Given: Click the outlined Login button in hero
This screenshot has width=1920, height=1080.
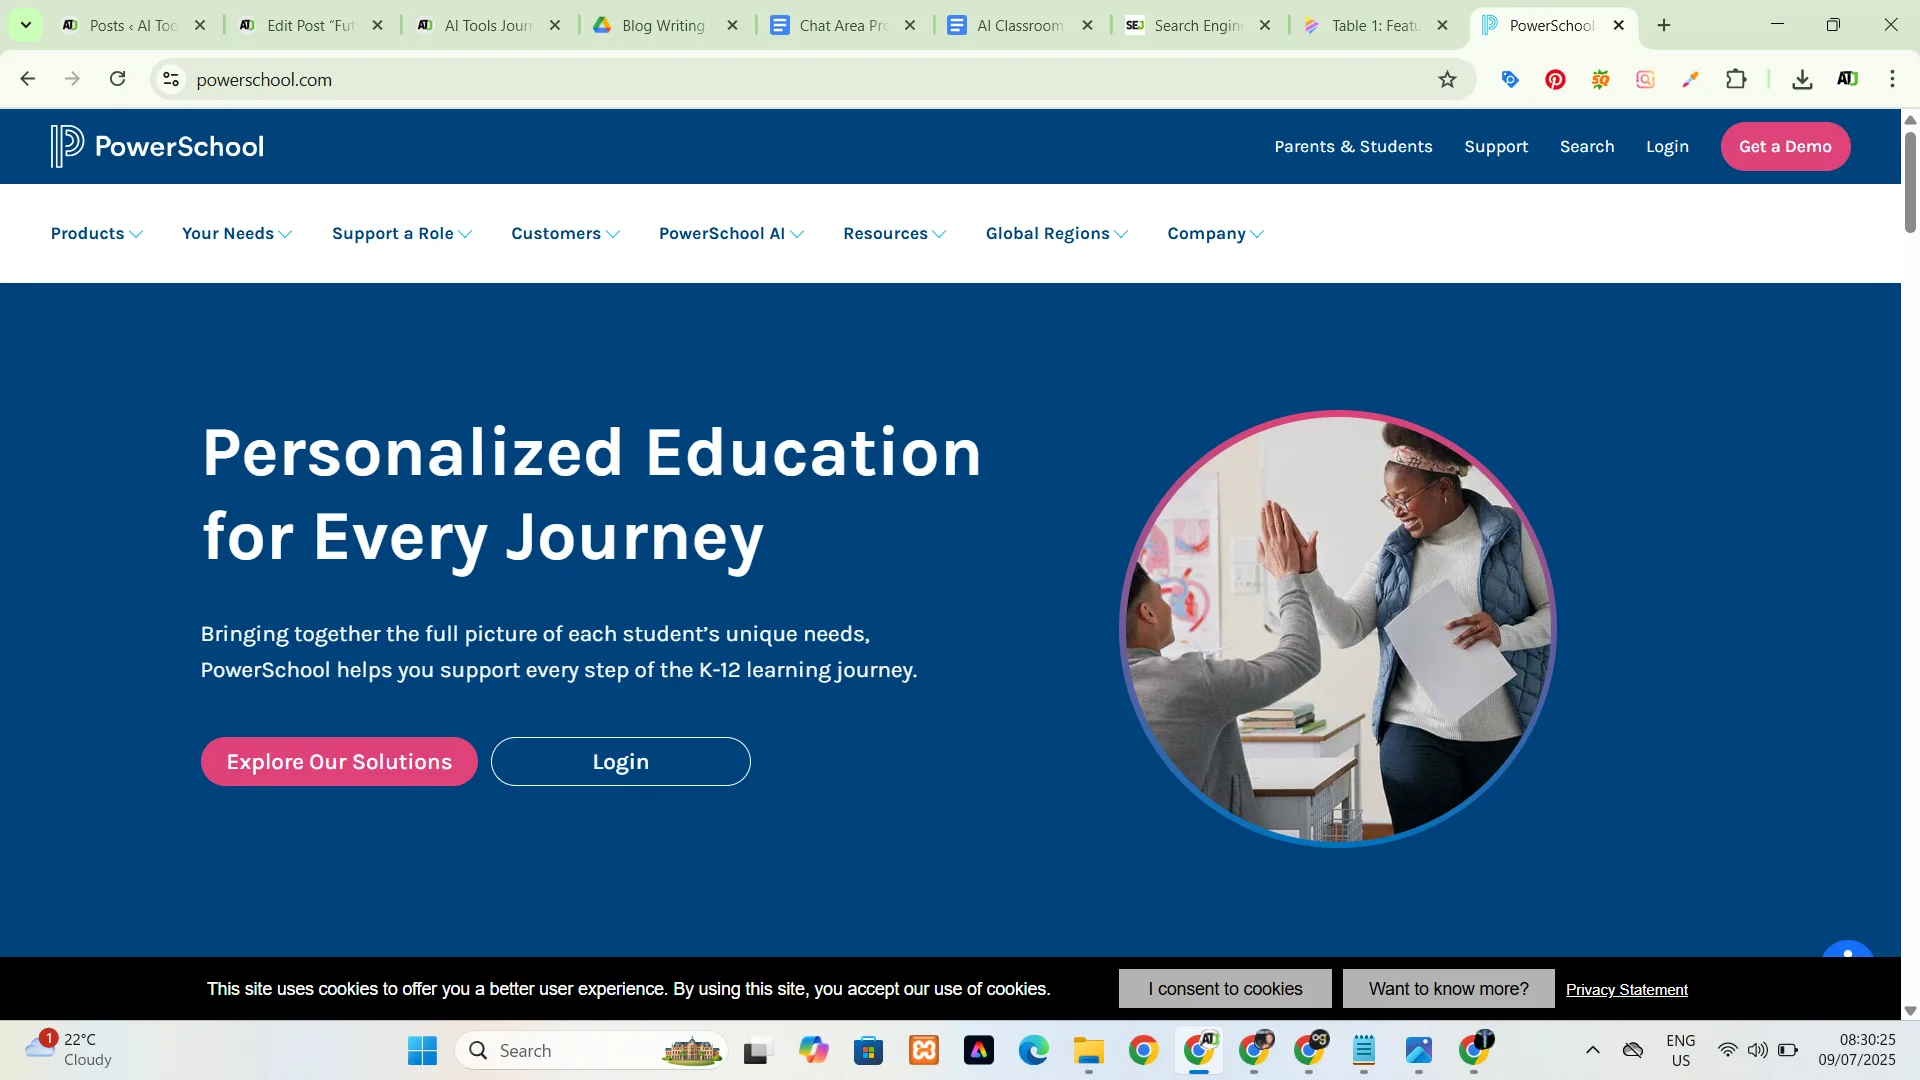Looking at the screenshot, I should pyautogui.click(x=620, y=761).
